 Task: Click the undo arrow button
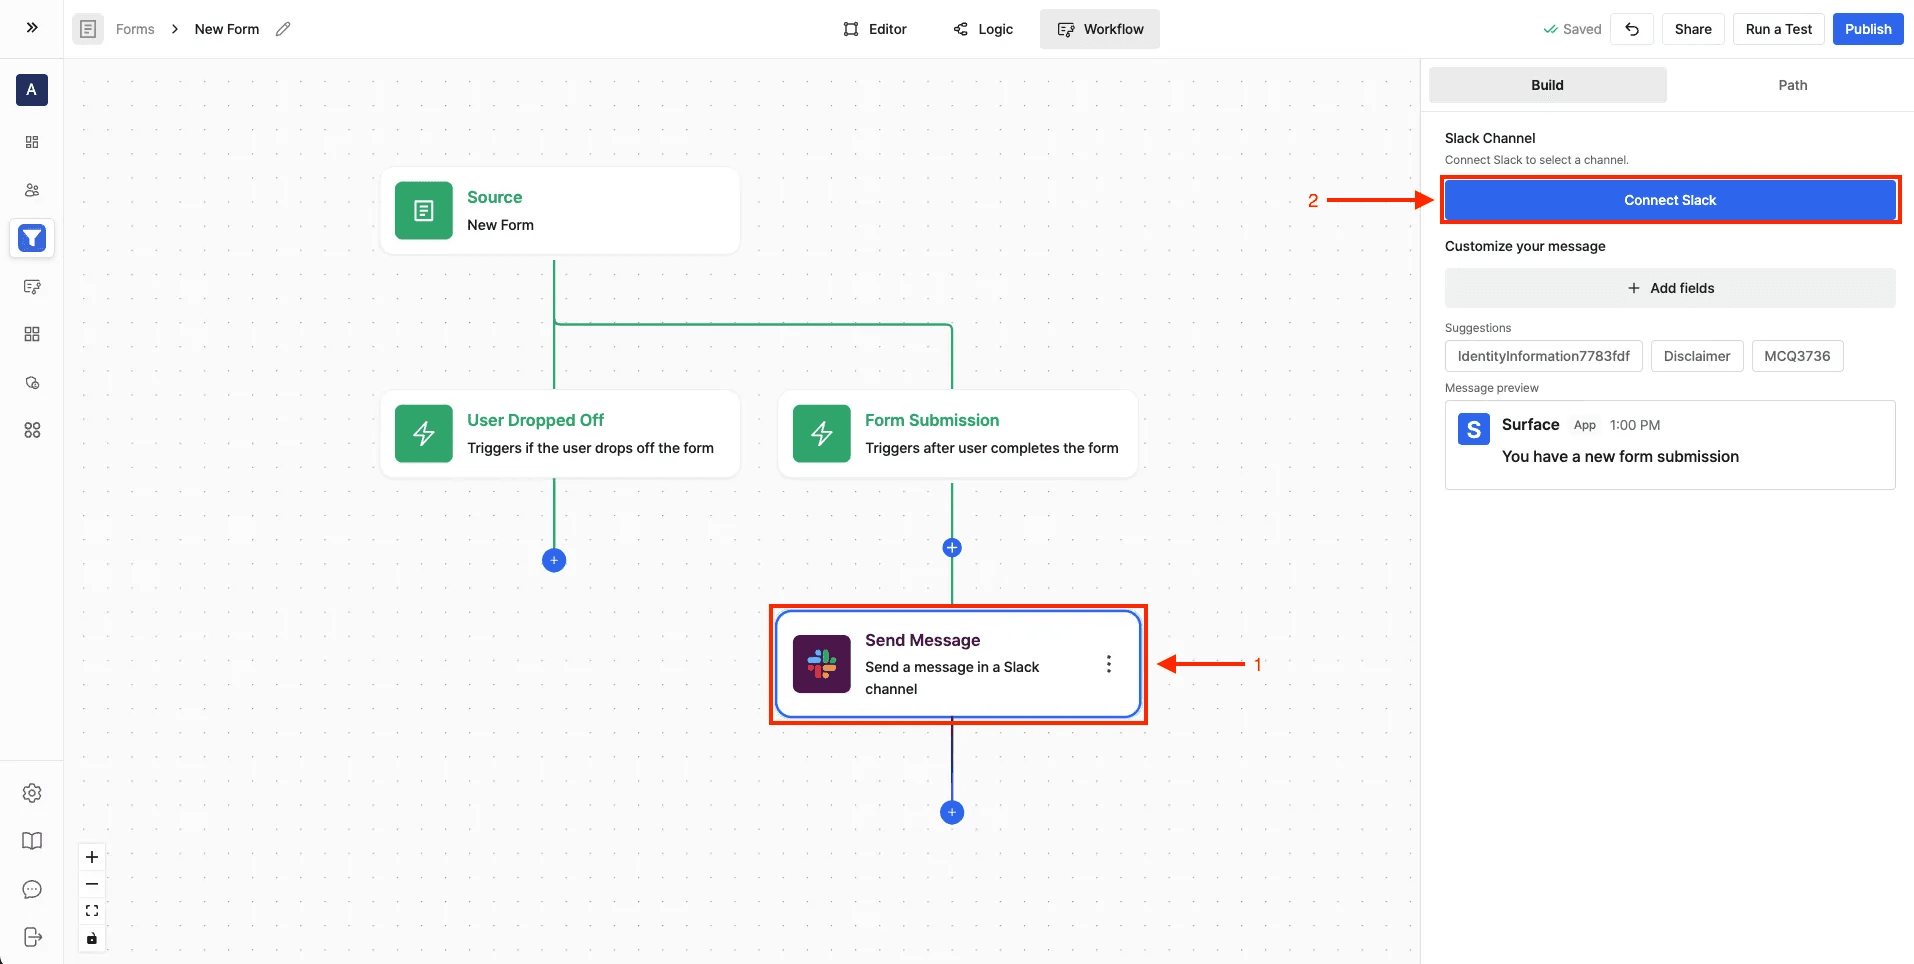[x=1632, y=29]
